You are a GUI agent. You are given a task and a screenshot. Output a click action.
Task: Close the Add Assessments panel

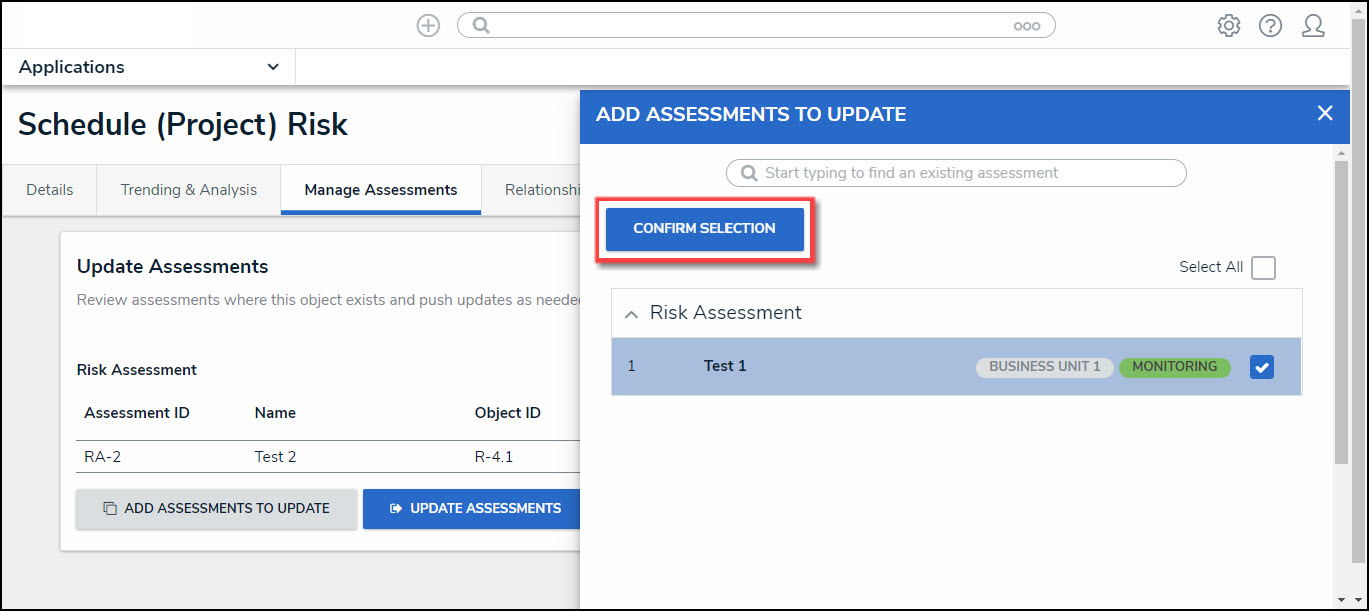coord(1325,114)
